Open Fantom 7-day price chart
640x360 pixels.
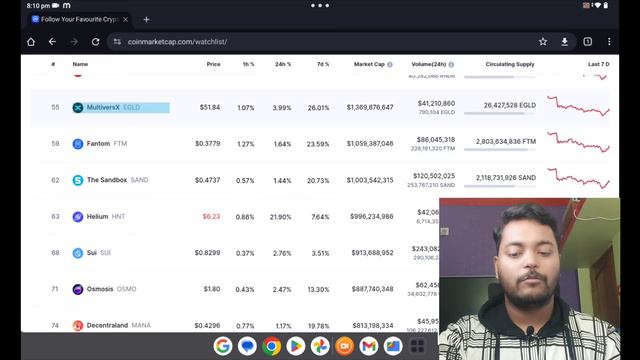(x=578, y=142)
